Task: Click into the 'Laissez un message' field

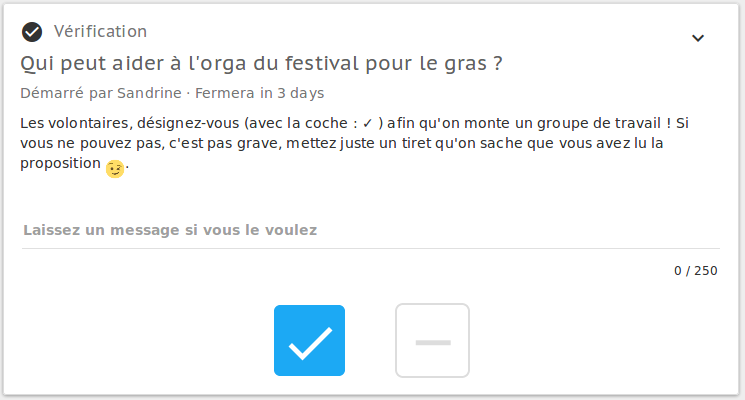Action: [x=371, y=230]
